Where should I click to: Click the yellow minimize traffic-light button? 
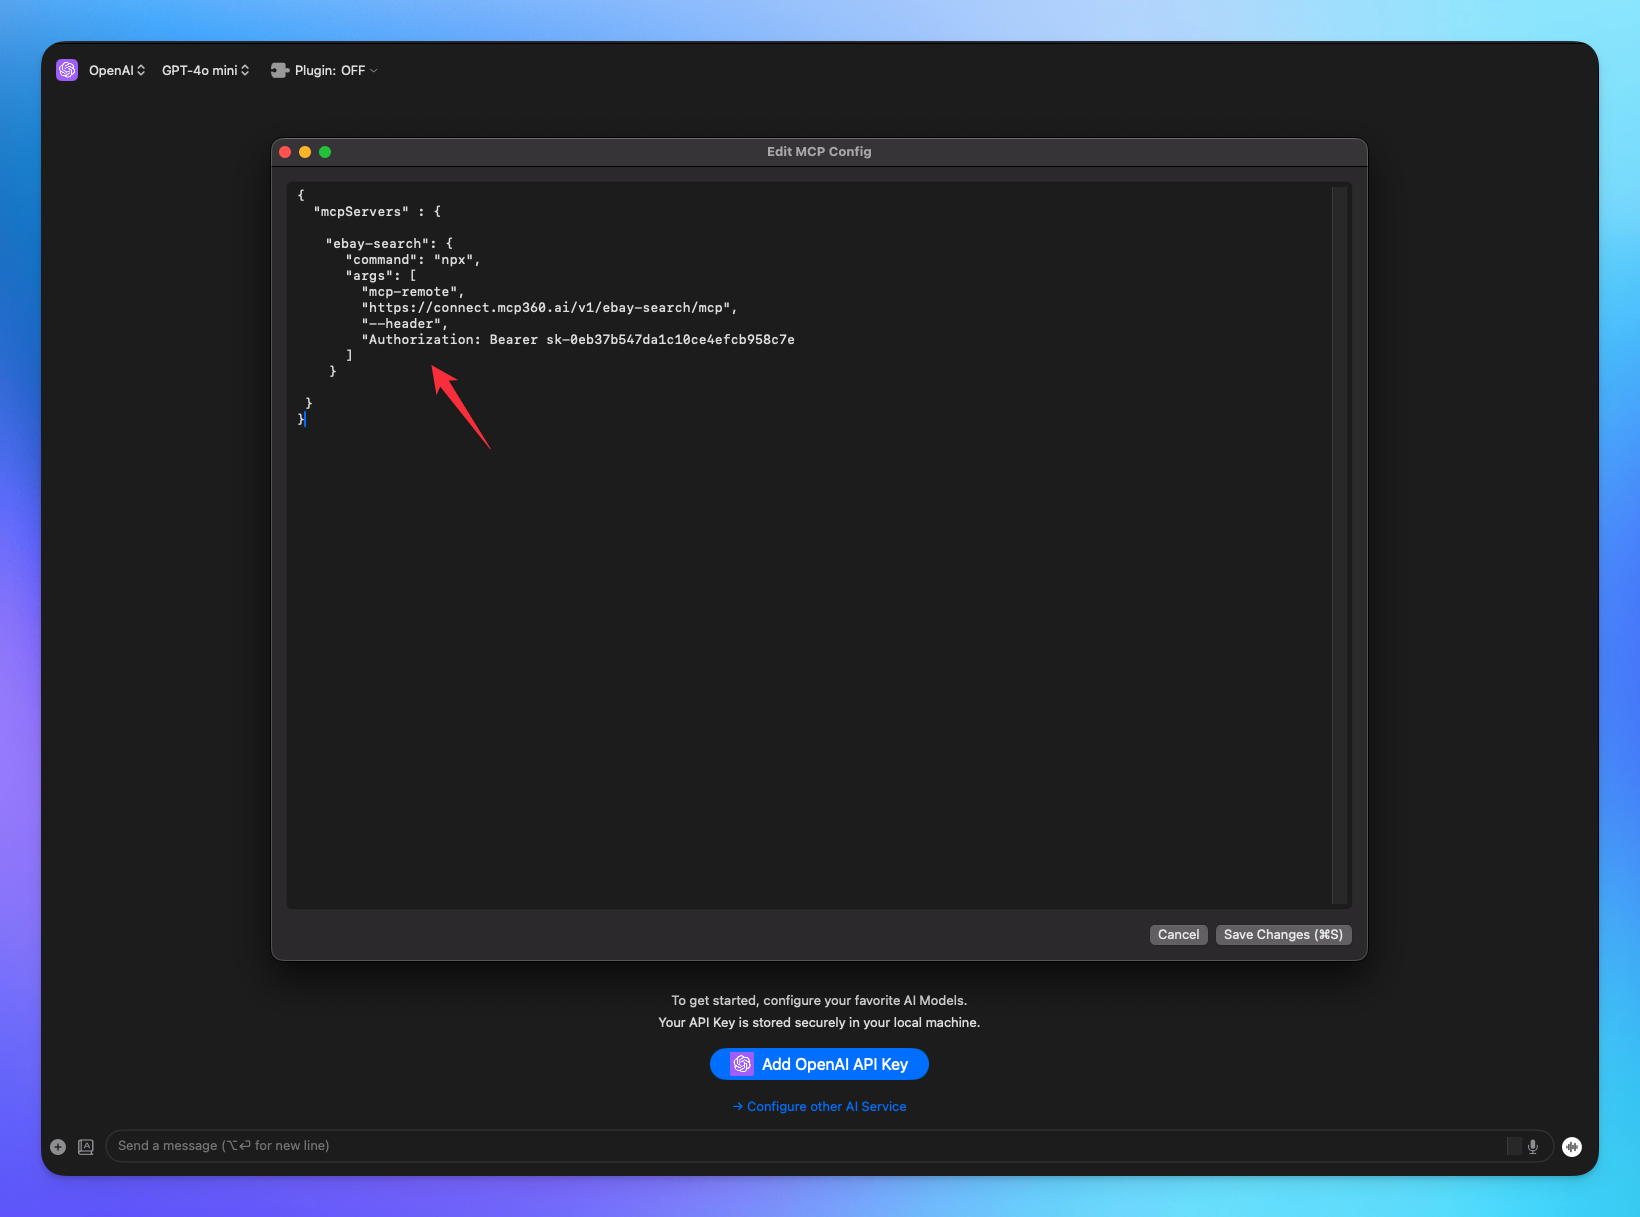pos(305,152)
